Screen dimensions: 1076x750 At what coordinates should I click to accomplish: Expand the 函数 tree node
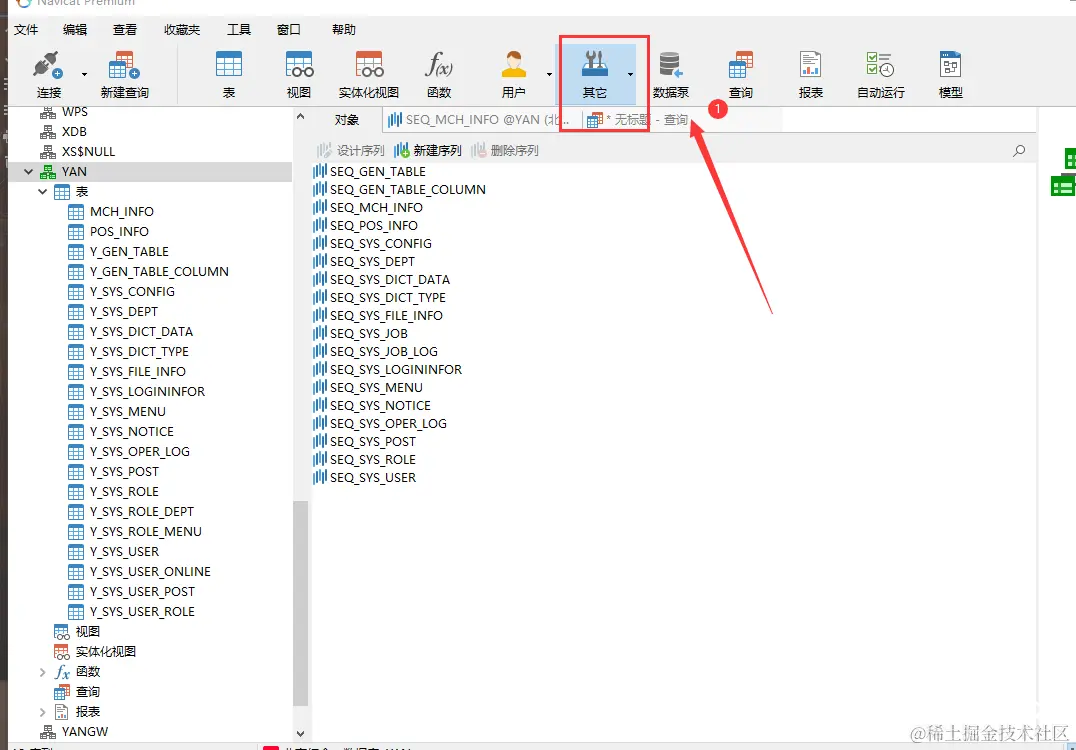(43, 672)
